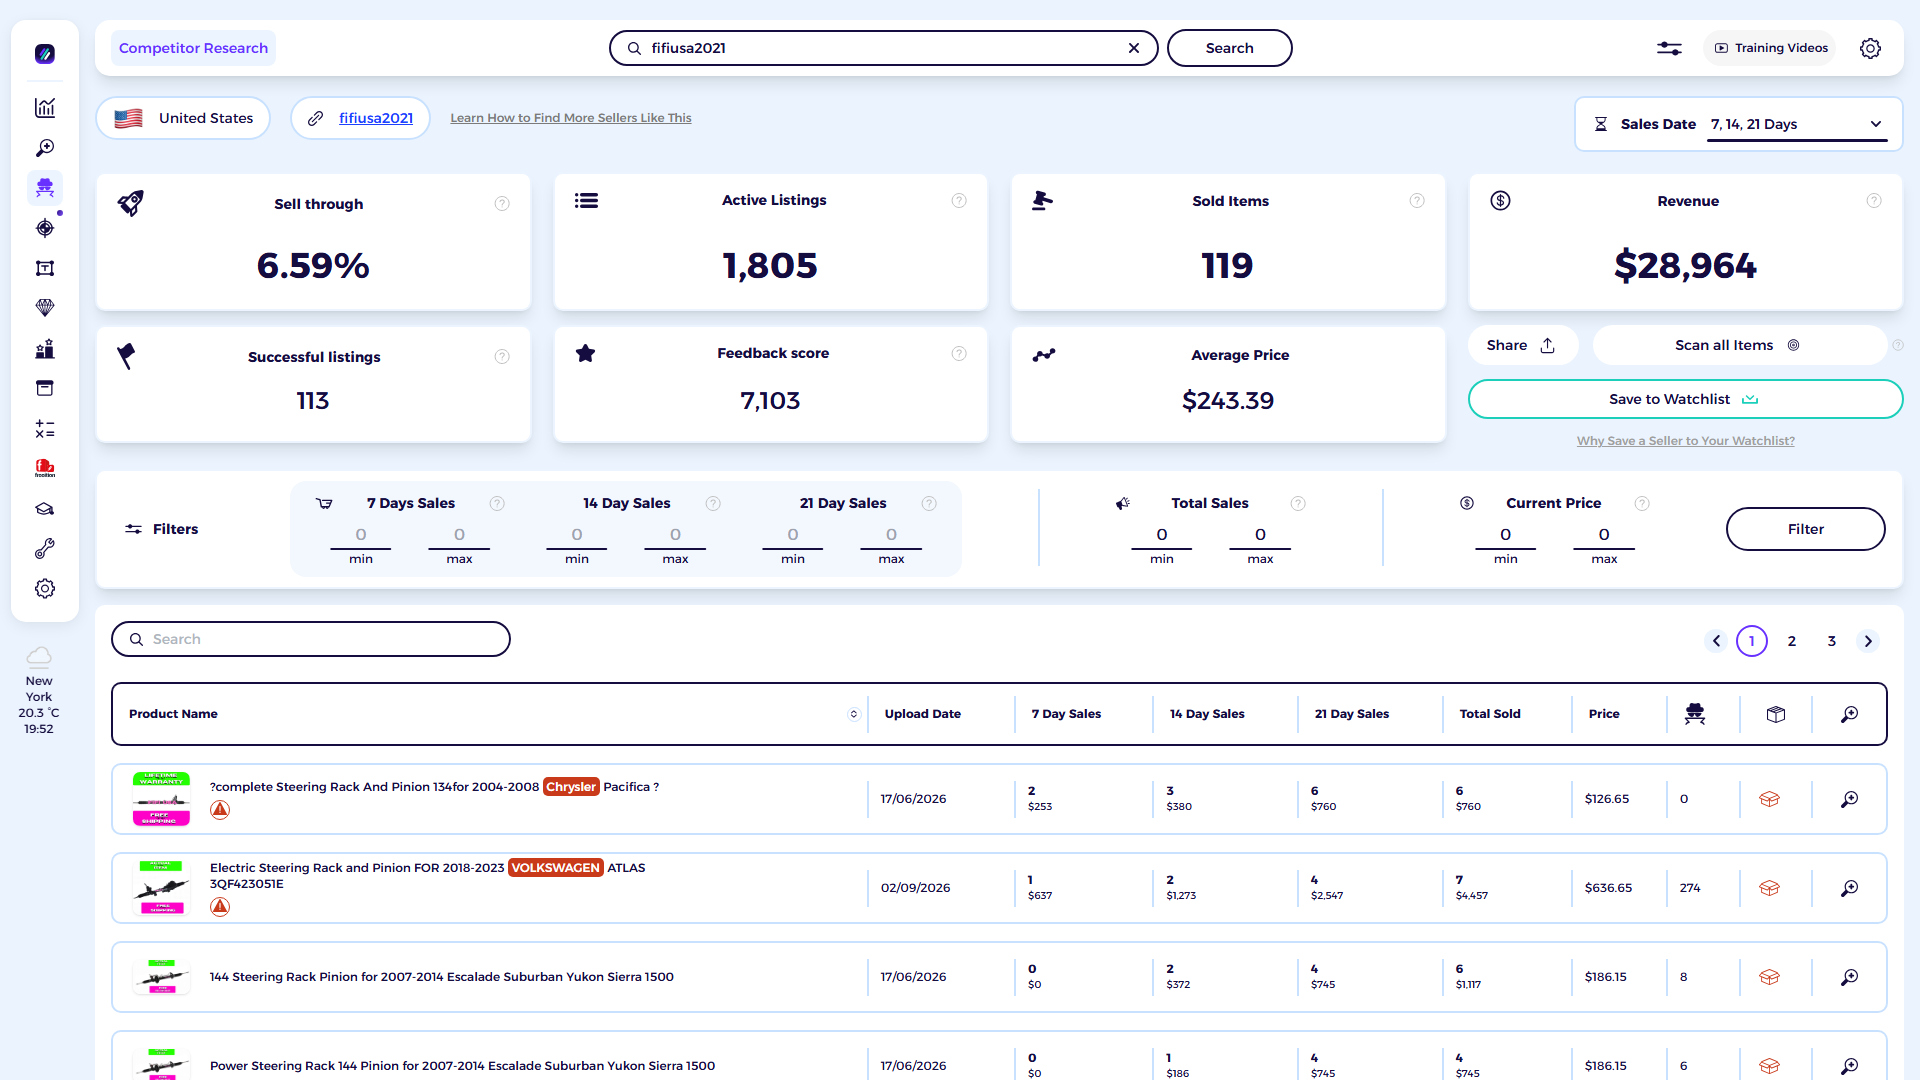Open the calculator plus-minus sidebar icon
The image size is (1920, 1080).
pyautogui.click(x=45, y=429)
